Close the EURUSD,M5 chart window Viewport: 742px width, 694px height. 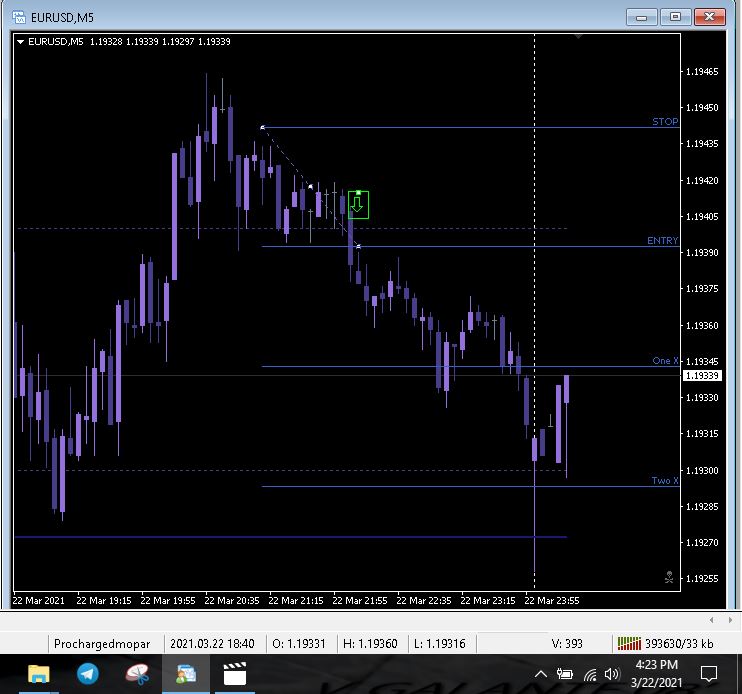tap(709, 17)
